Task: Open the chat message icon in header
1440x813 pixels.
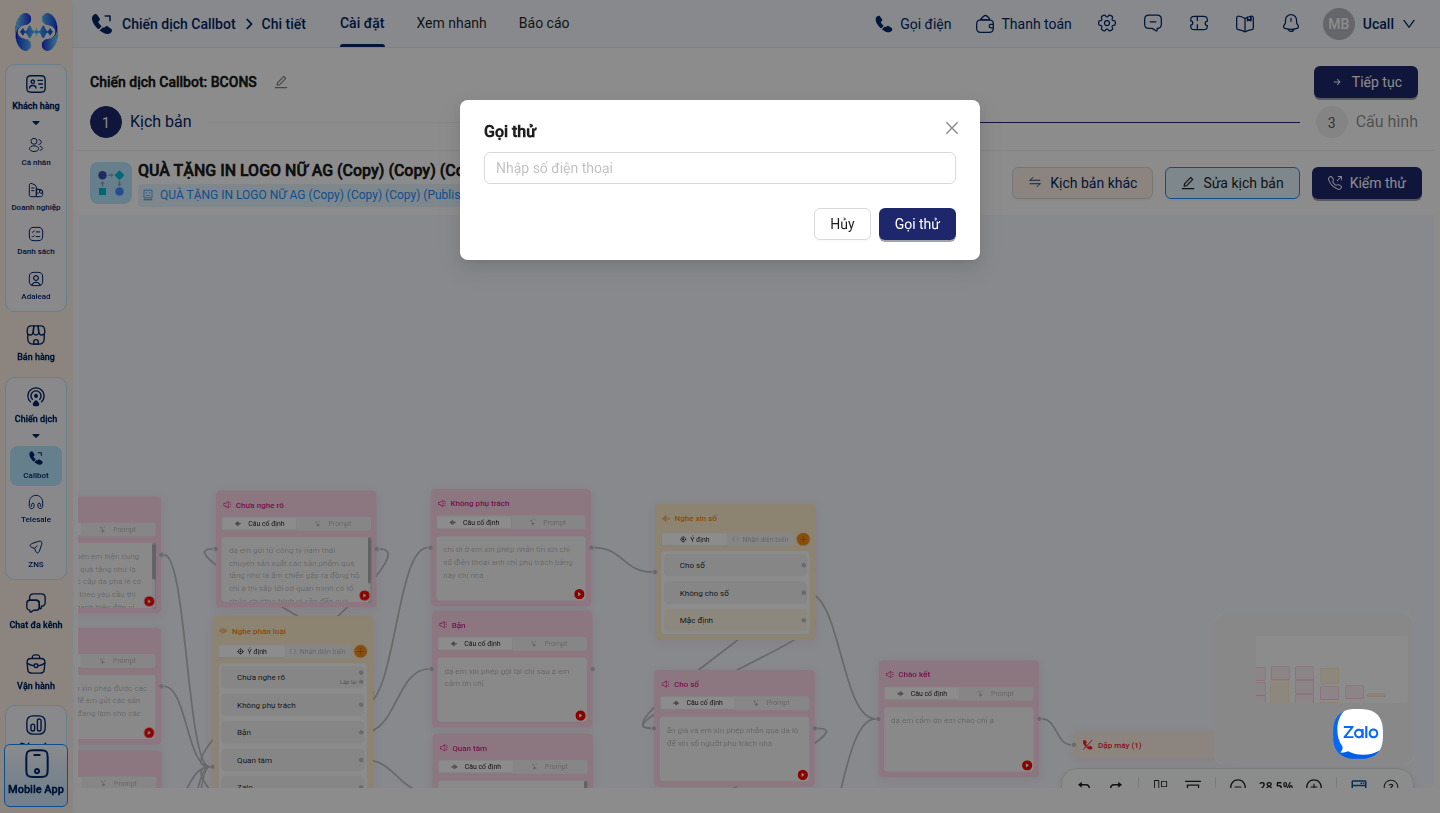Action: [x=1153, y=23]
